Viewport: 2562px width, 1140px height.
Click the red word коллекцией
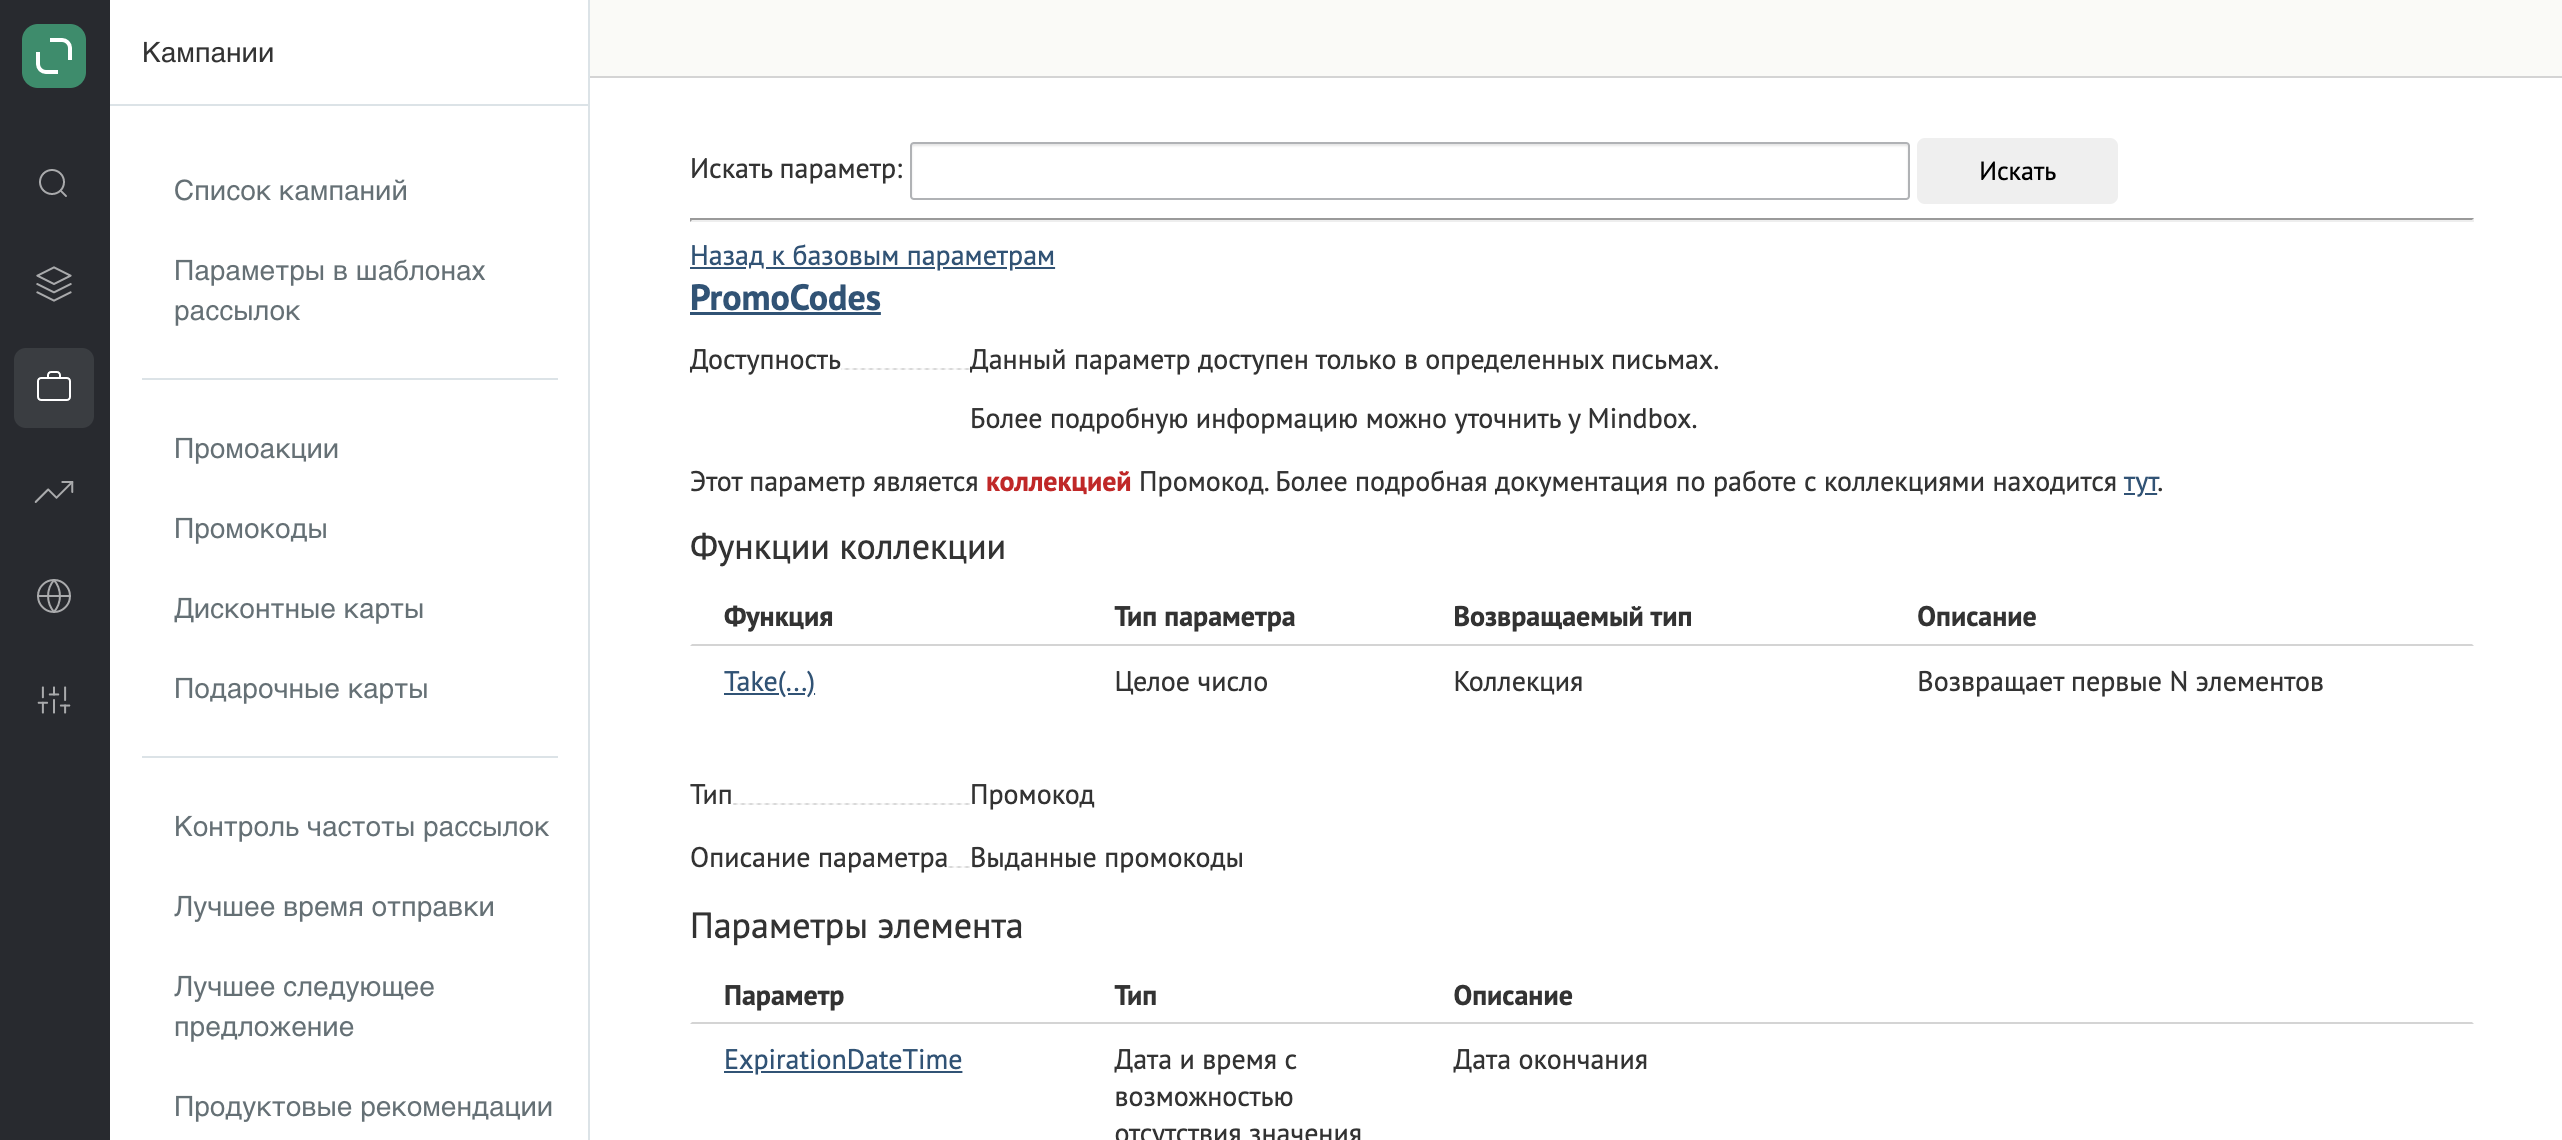pyautogui.click(x=1058, y=482)
